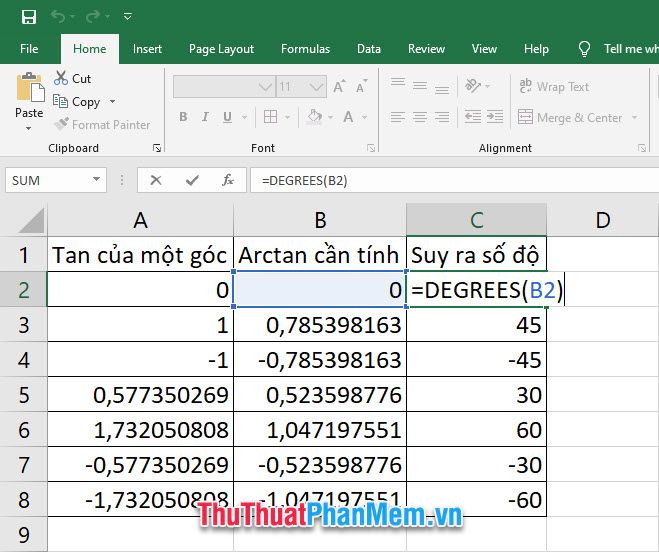Click the Decrease Indent icon

[x=473, y=117]
